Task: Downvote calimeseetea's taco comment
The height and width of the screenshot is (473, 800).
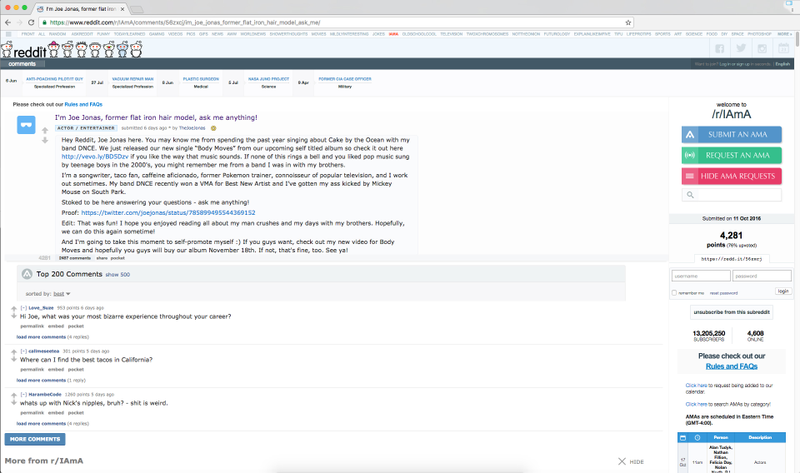Action: coord(14,359)
